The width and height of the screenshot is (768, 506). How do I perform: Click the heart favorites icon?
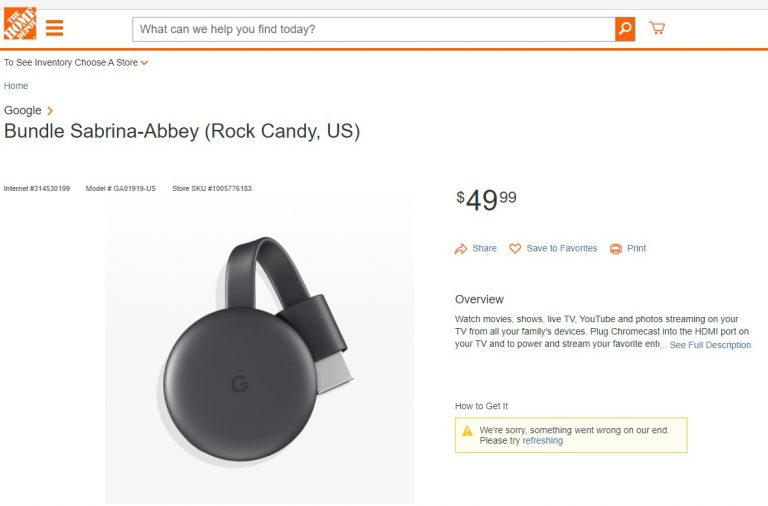click(x=515, y=249)
